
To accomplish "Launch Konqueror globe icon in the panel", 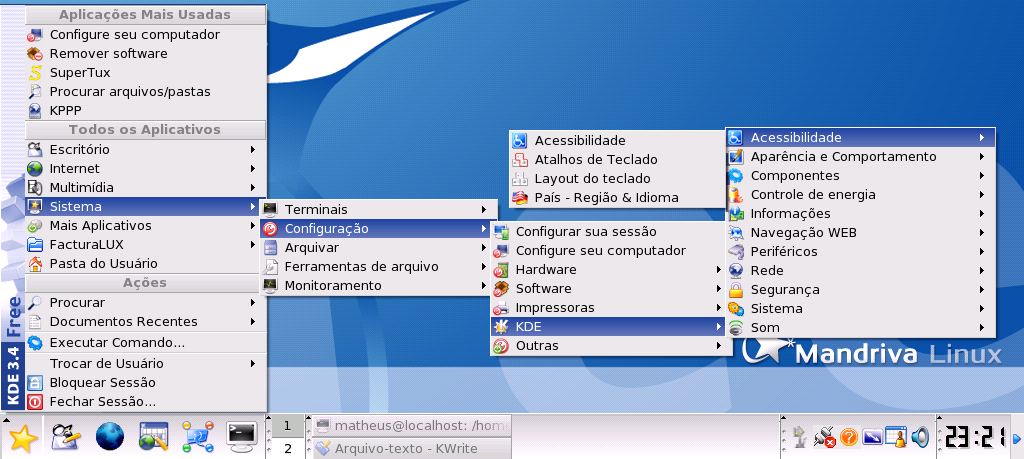I will click(110, 437).
